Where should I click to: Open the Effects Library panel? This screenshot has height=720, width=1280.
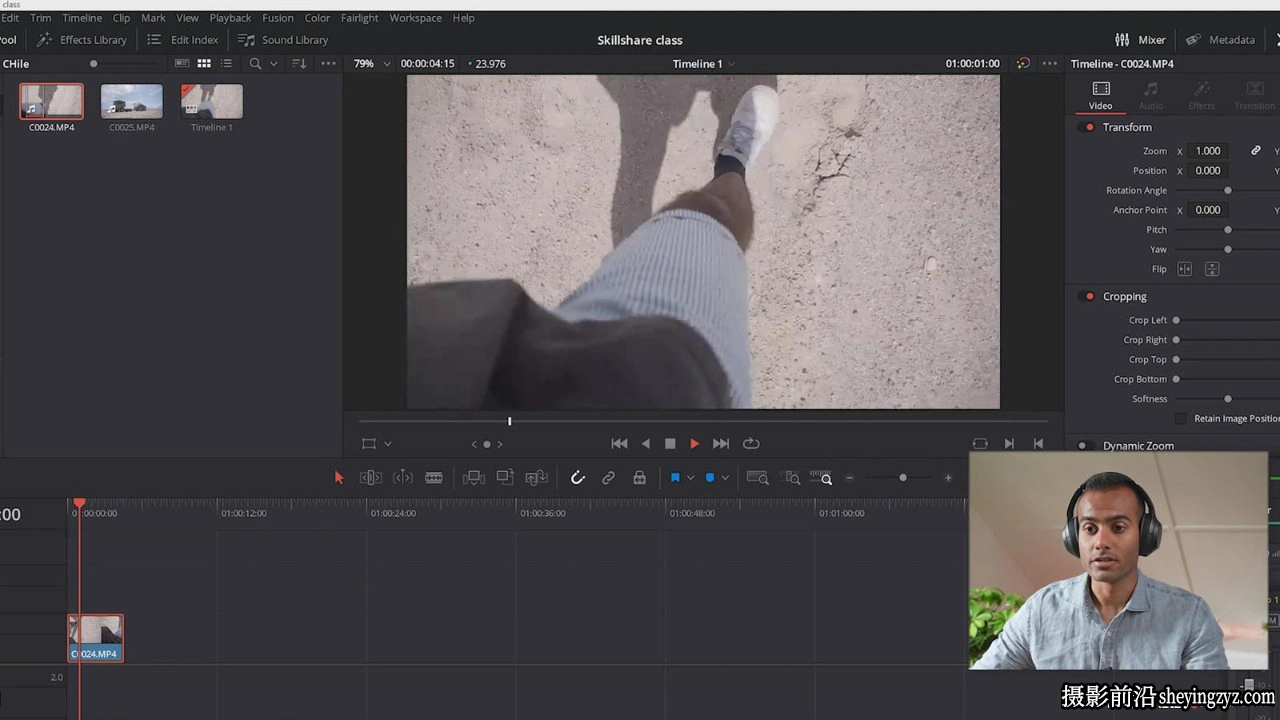pyautogui.click(x=82, y=40)
